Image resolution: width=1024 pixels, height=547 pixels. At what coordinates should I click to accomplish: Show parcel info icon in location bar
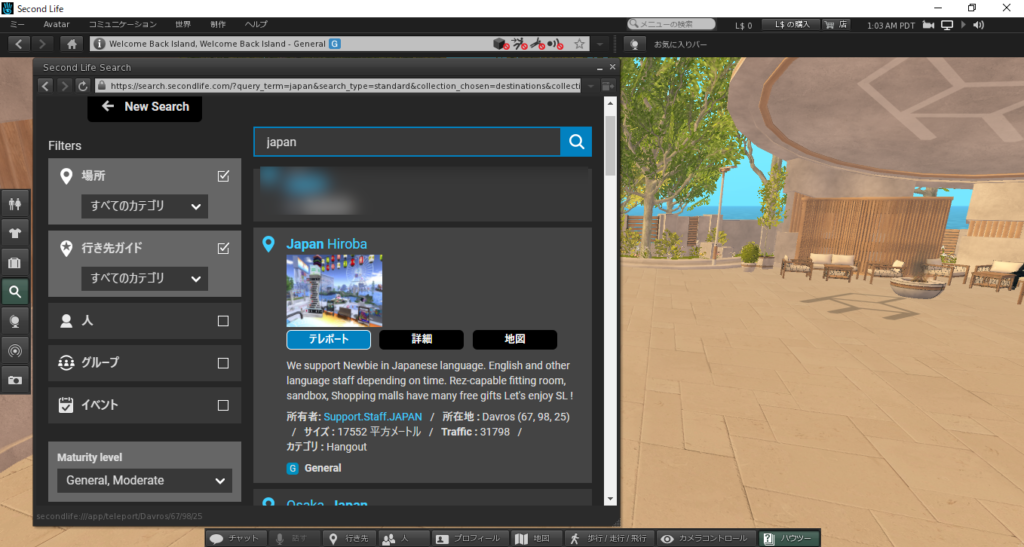tap(99, 44)
